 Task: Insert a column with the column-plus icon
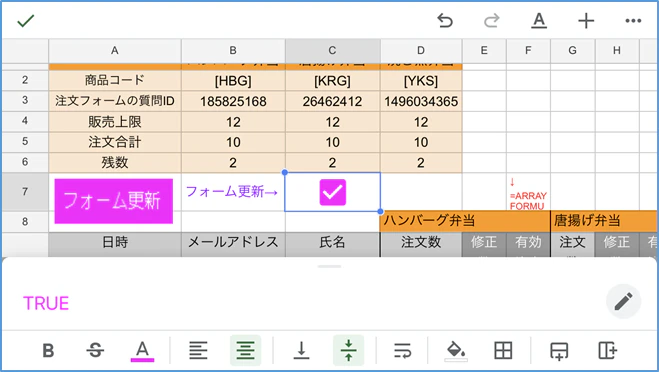click(x=607, y=350)
